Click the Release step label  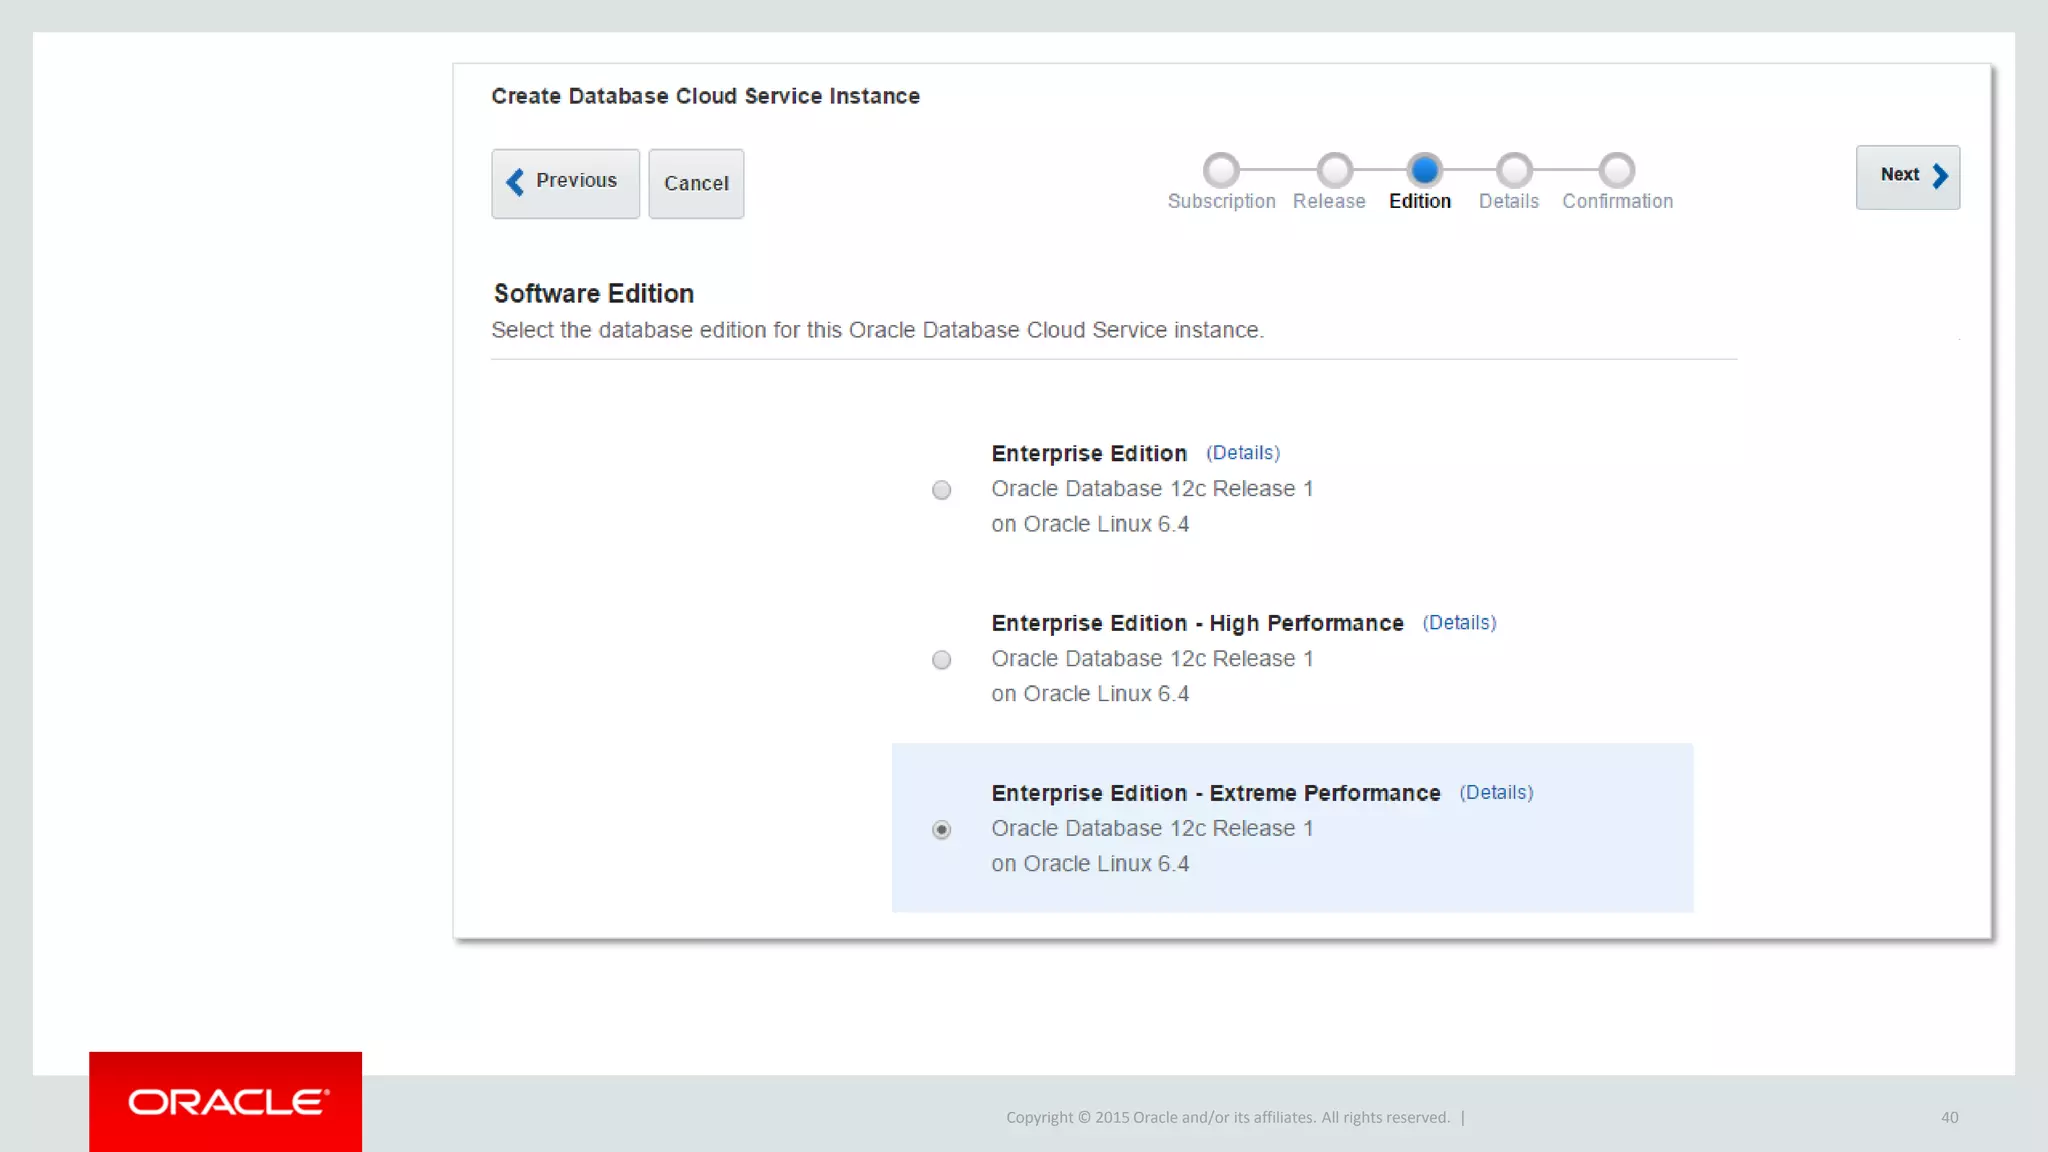point(1328,201)
